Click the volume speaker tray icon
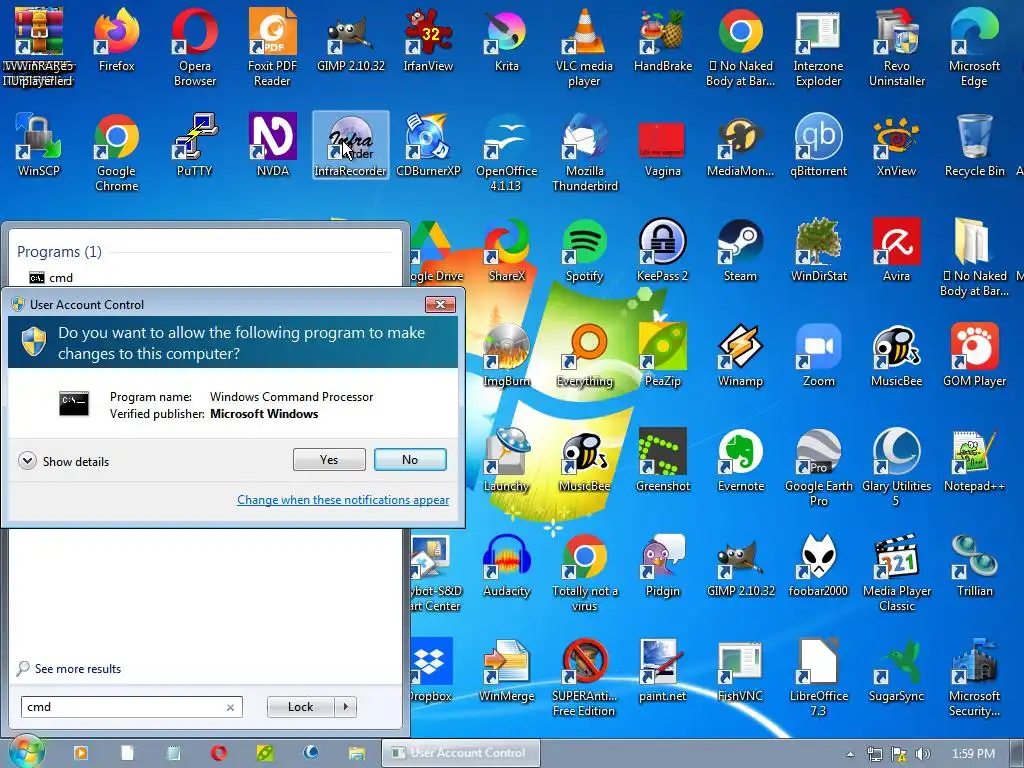Image resolution: width=1024 pixels, height=768 pixels. (923, 754)
